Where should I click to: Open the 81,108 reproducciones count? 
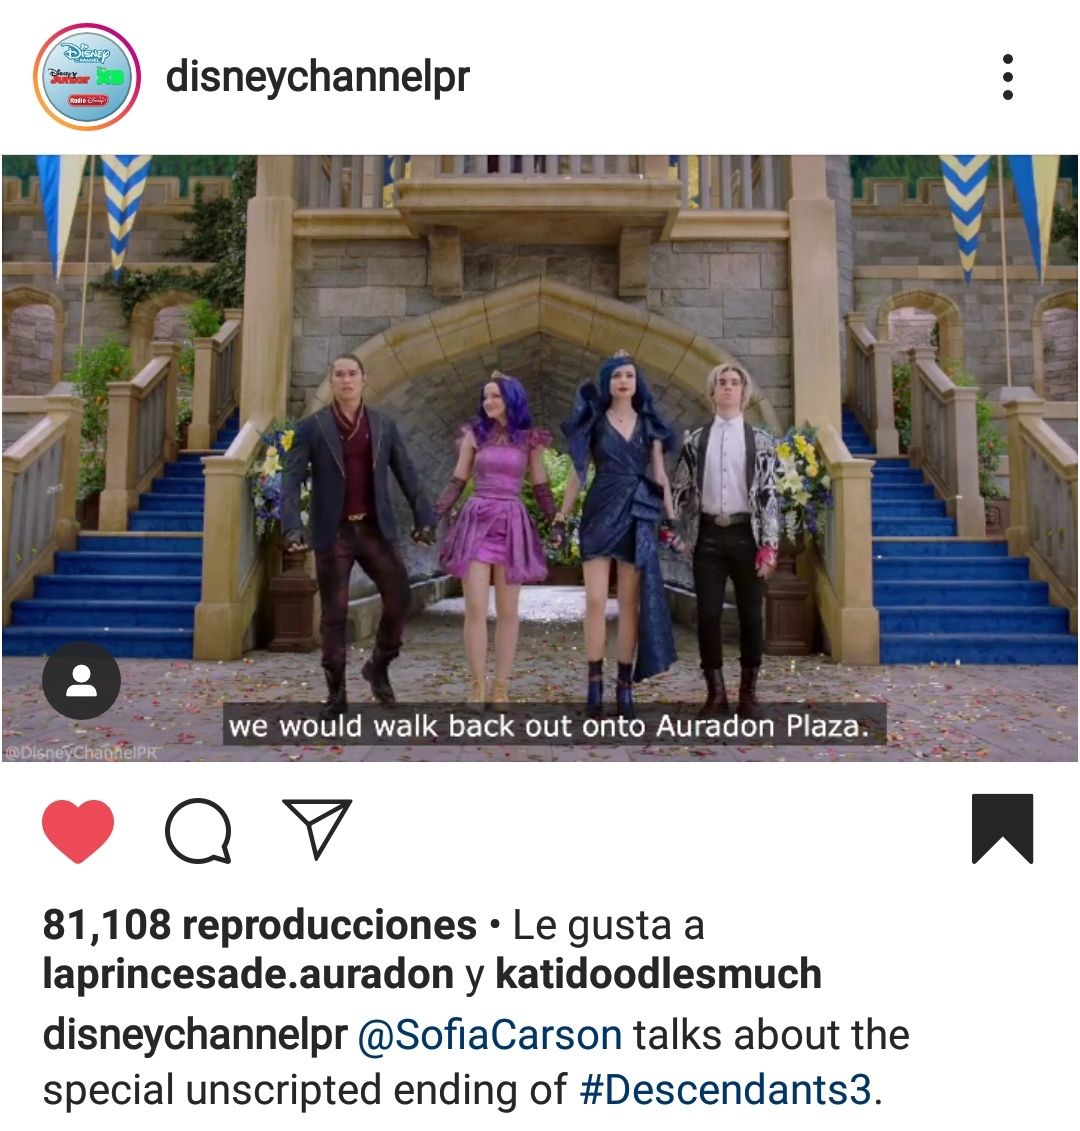(x=260, y=925)
